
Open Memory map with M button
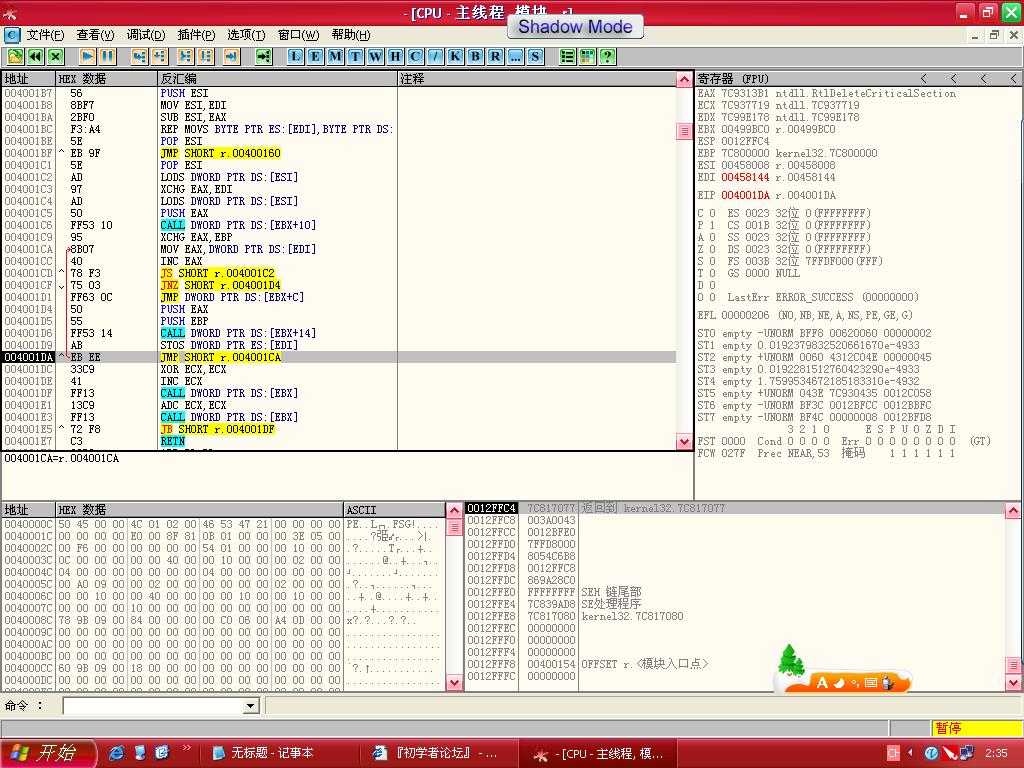pyautogui.click(x=335, y=56)
